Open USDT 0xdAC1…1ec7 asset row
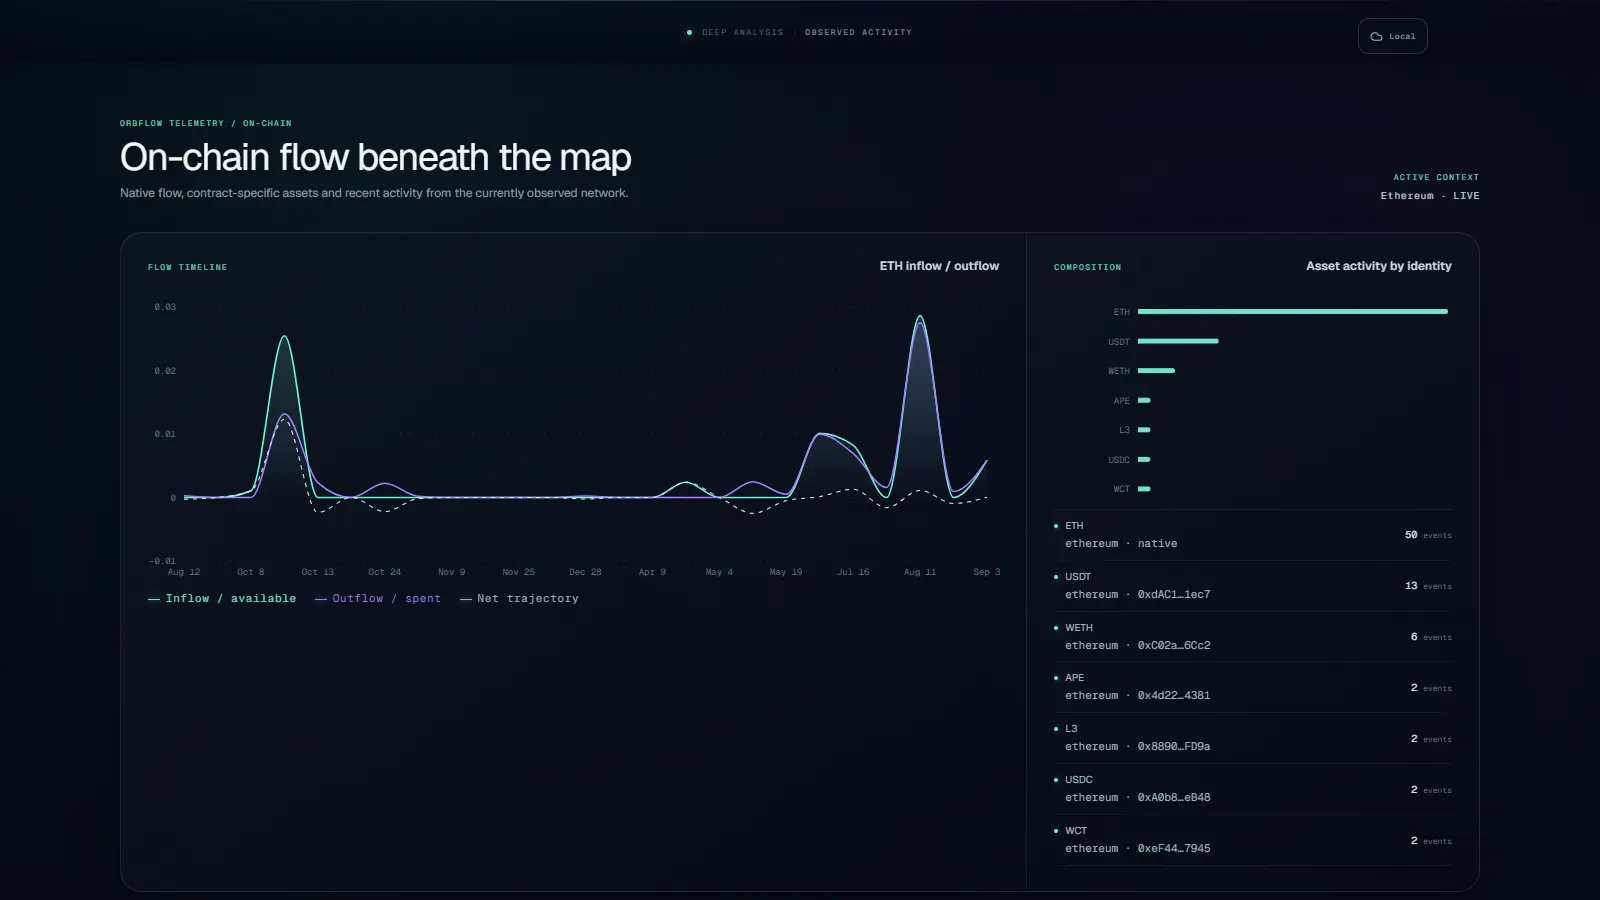This screenshot has width=1600, height=900. coord(1253,586)
